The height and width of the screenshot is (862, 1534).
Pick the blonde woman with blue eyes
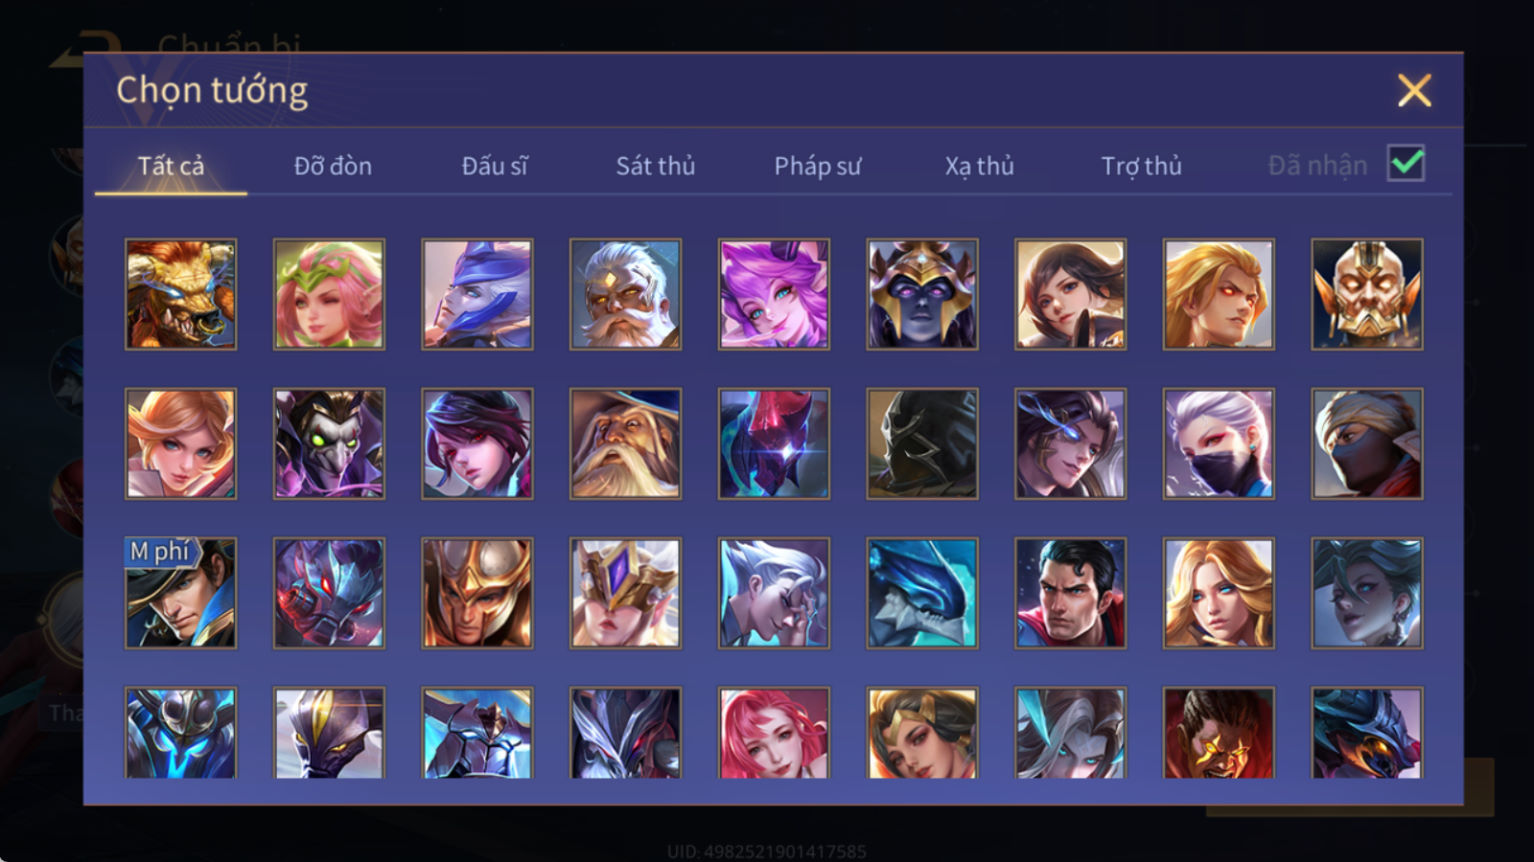point(1218,593)
